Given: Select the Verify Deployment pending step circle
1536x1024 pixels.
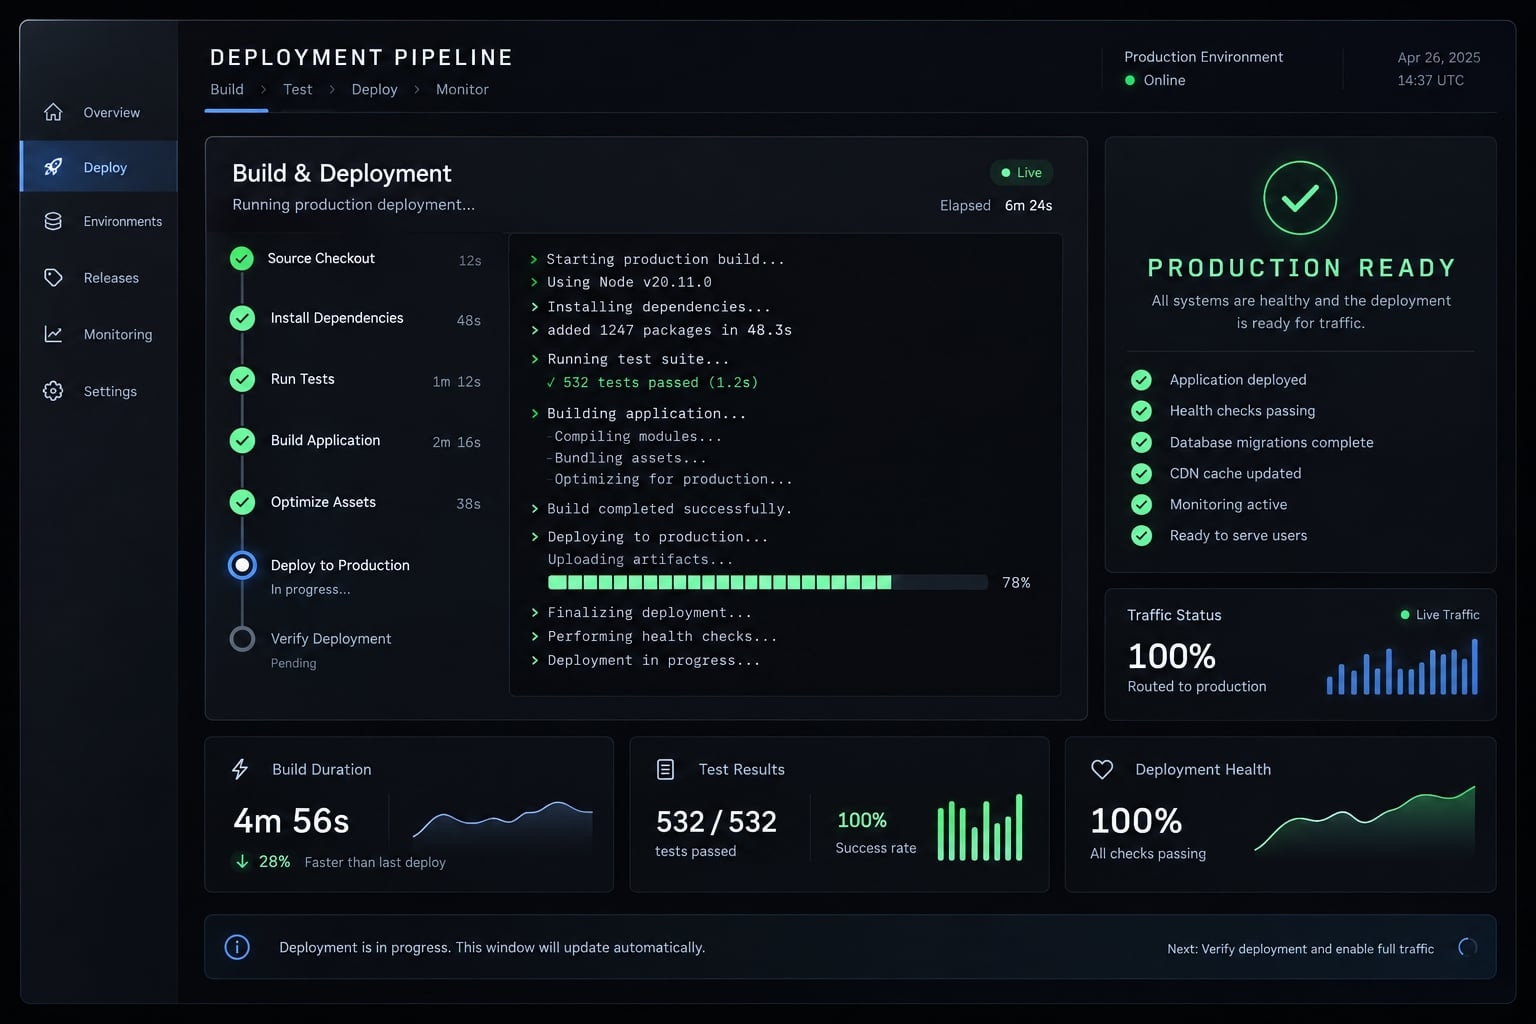Looking at the screenshot, I should [x=242, y=639].
